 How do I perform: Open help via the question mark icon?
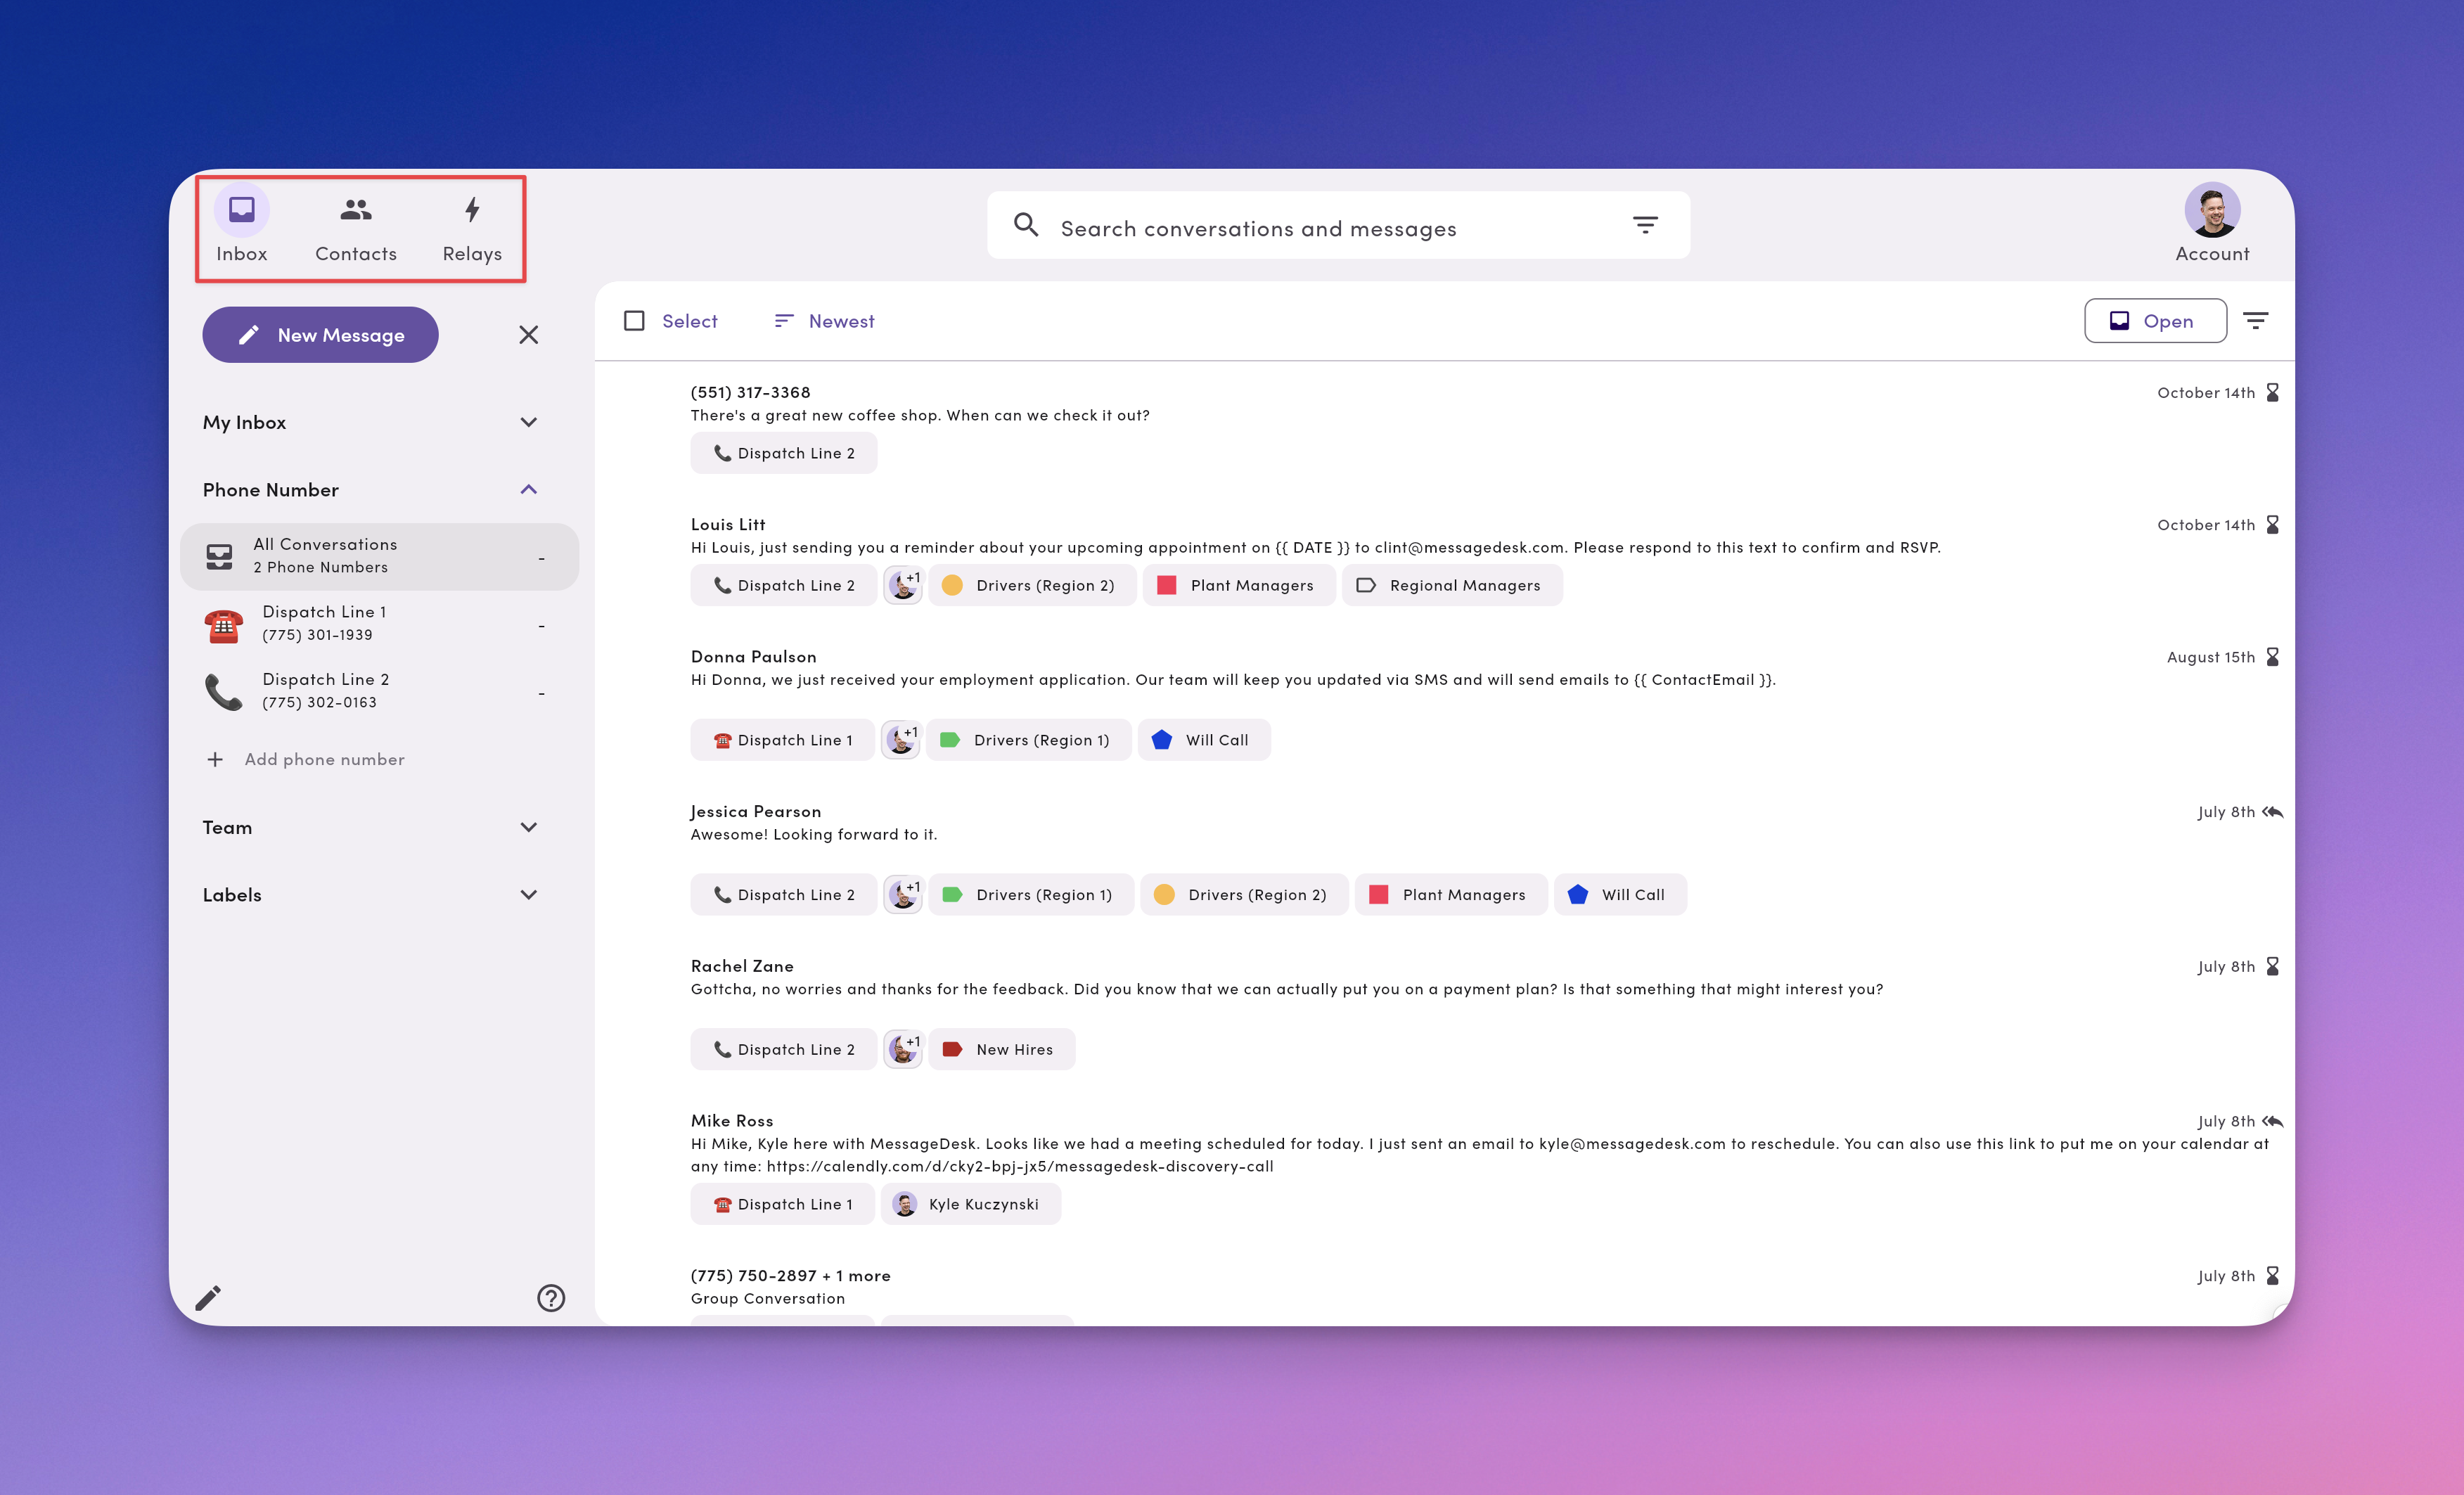click(551, 1297)
